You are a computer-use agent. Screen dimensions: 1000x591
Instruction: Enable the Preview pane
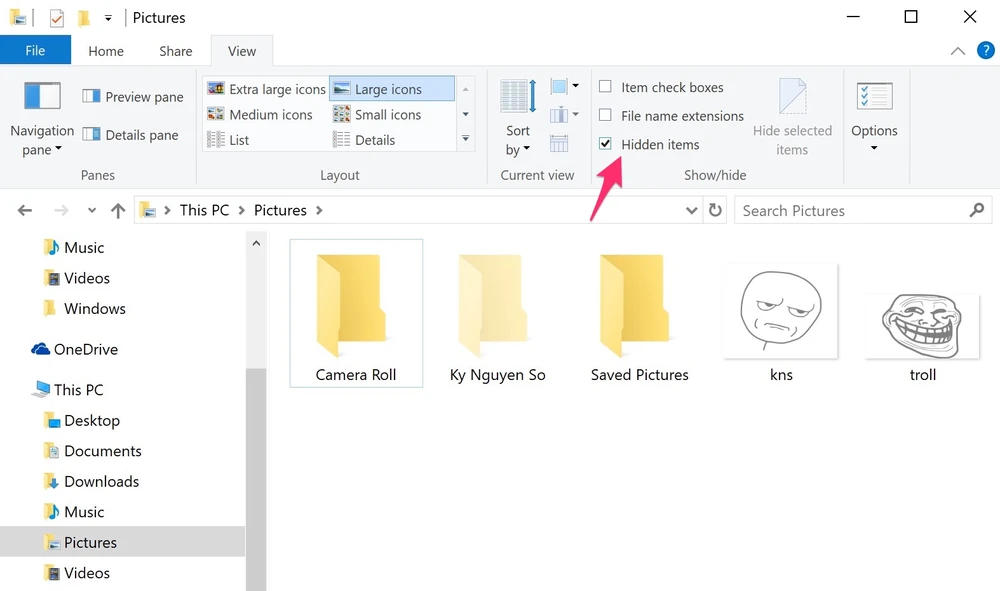click(132, 96)
